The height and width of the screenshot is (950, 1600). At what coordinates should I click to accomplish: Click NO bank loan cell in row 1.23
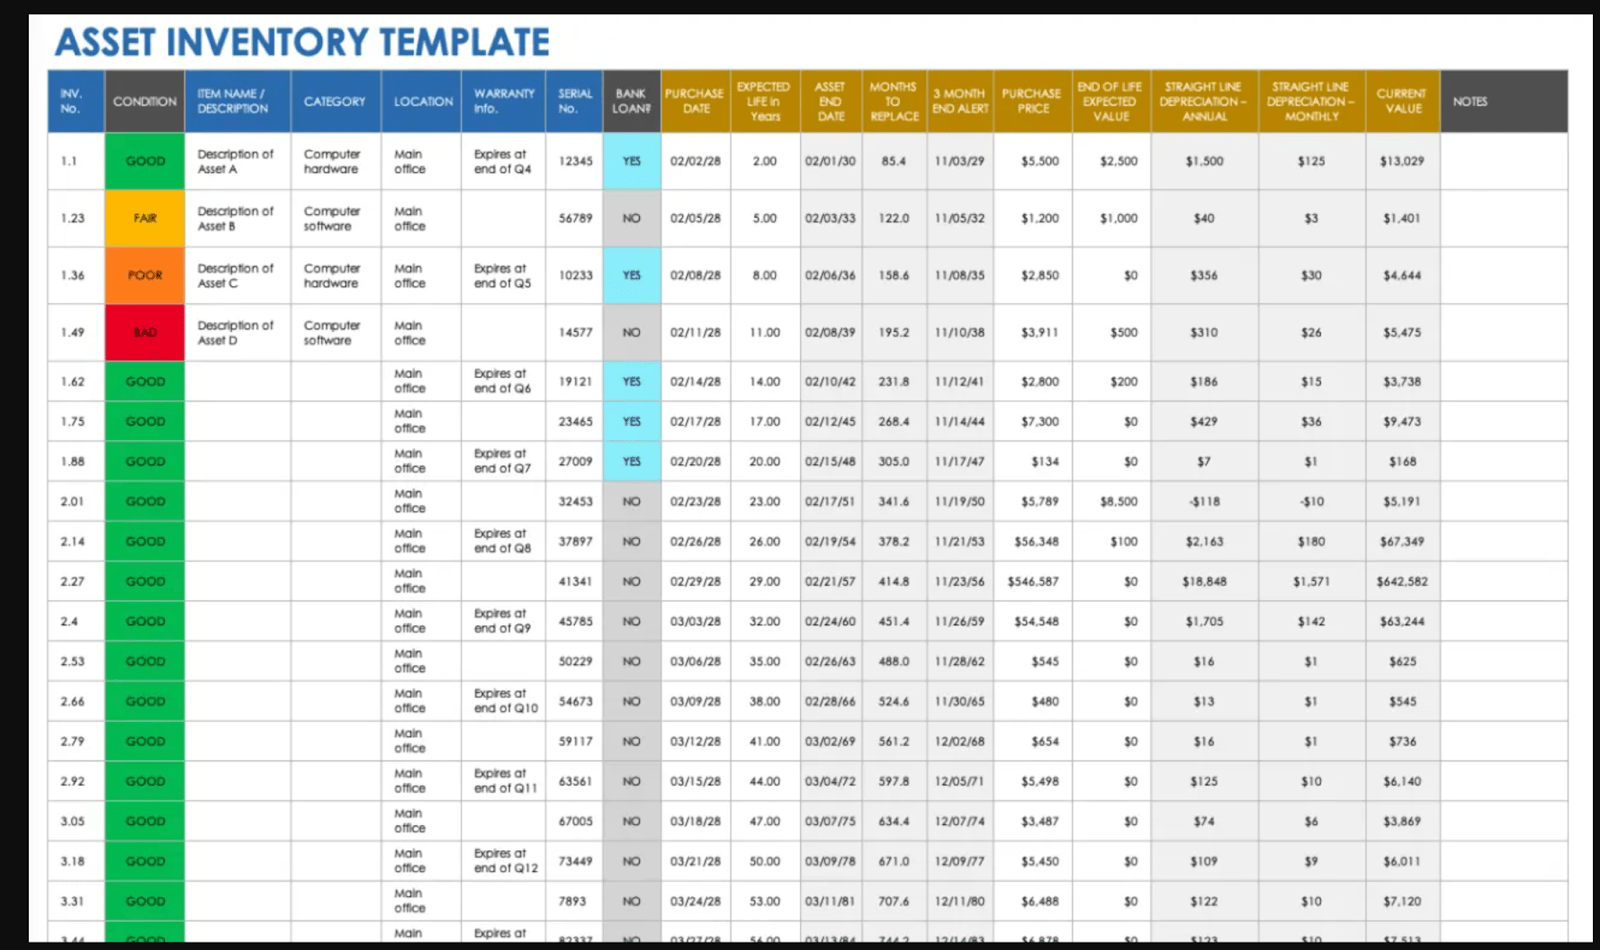pyautogui.click(x=632, y=218)
